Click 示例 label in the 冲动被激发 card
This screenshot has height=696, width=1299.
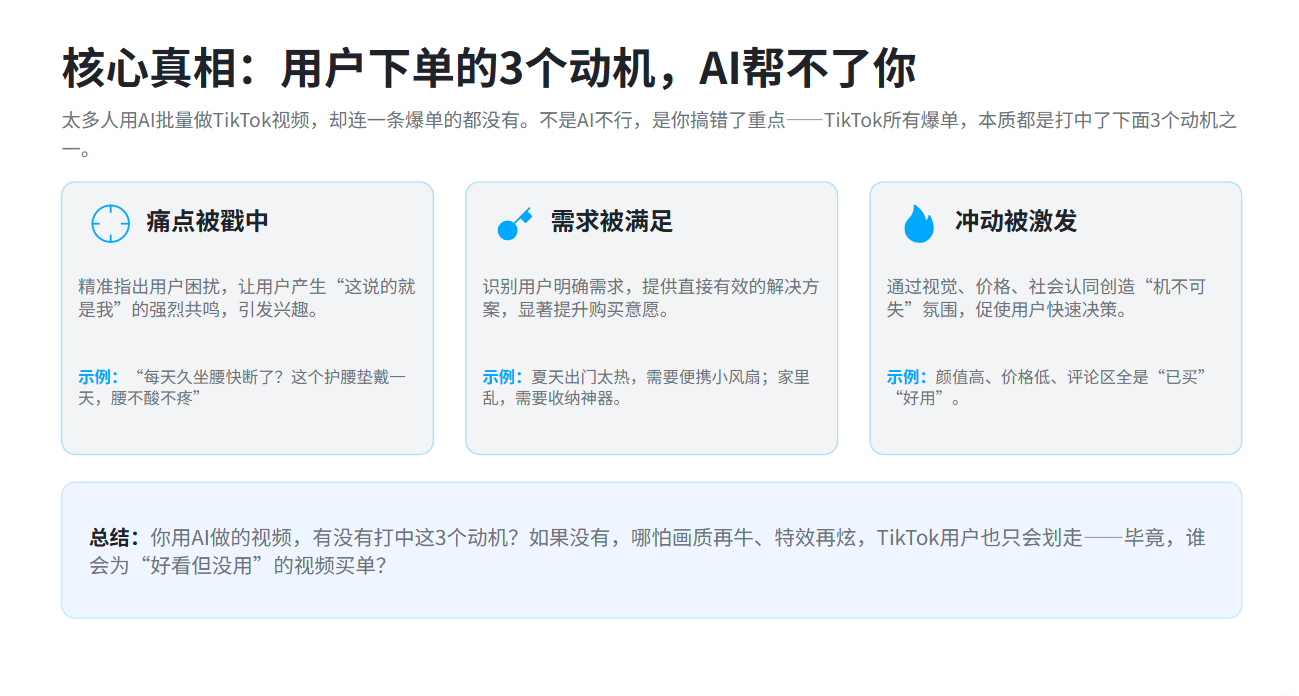tap(906, 377)
